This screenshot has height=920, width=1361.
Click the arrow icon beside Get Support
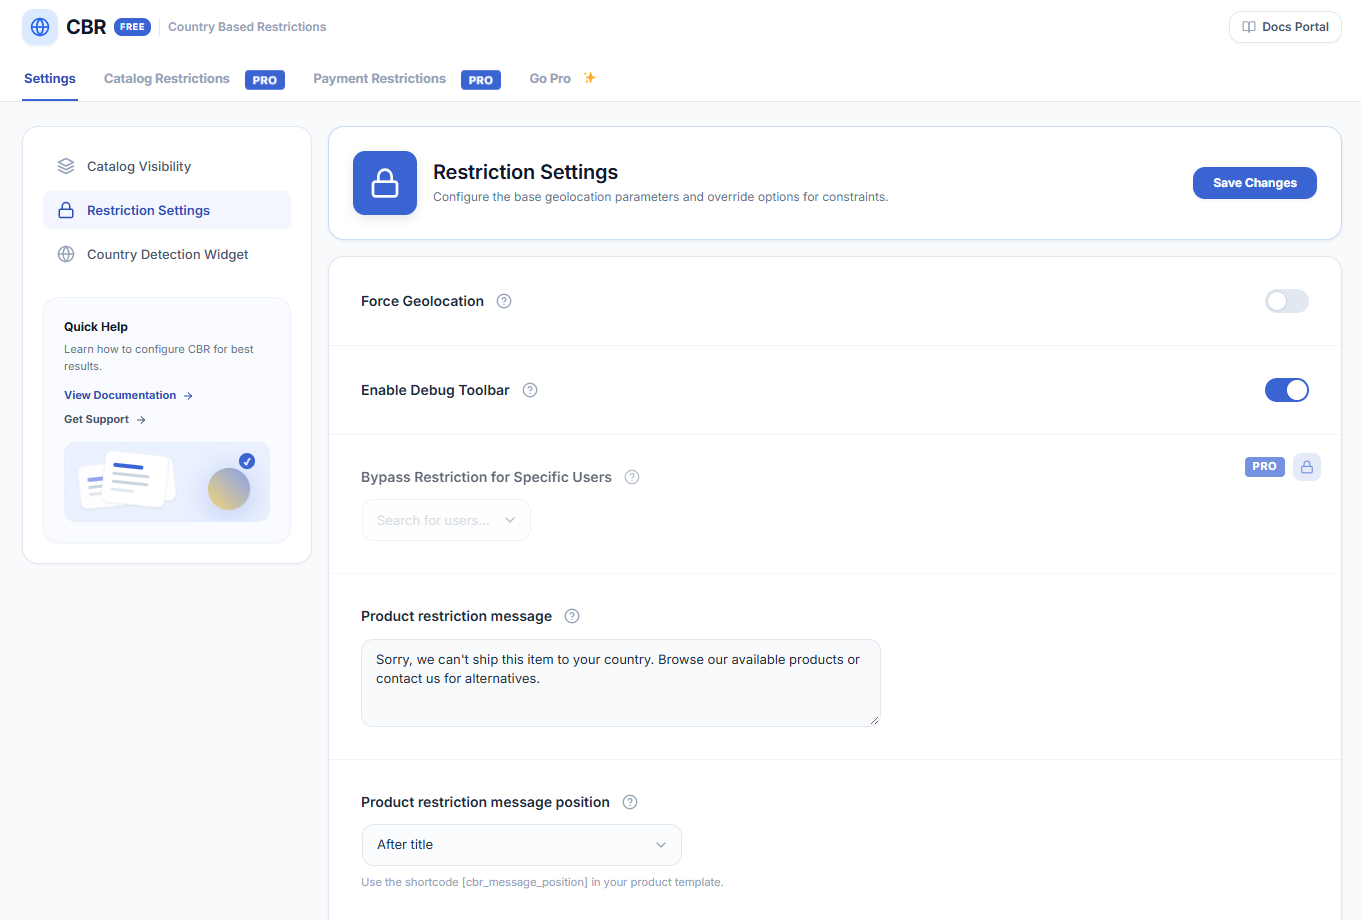coord(141,420)
